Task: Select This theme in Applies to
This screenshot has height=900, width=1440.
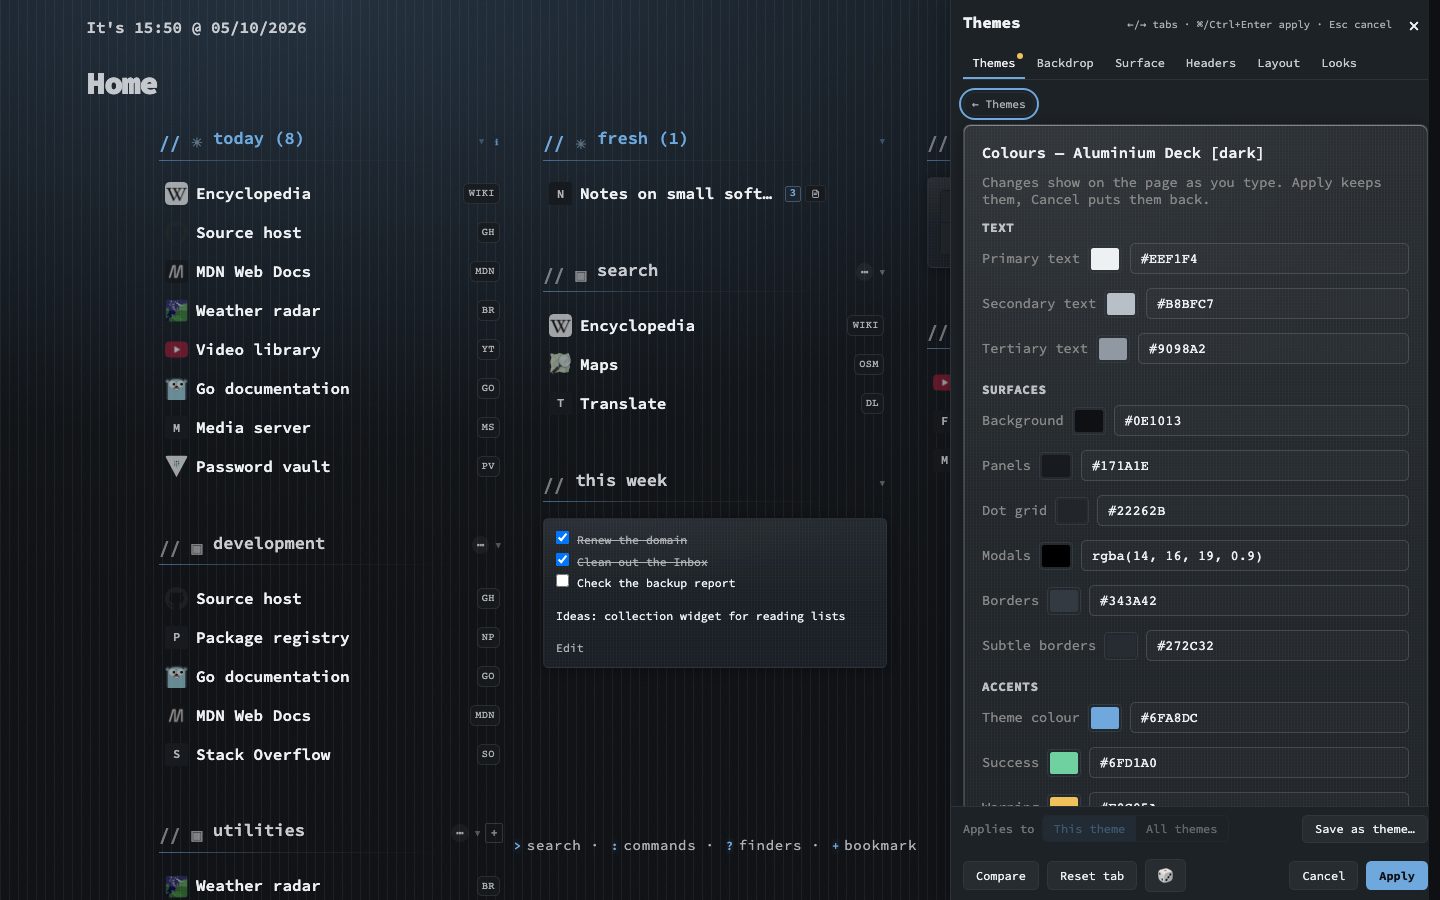Action: (x=1088, y=829)
